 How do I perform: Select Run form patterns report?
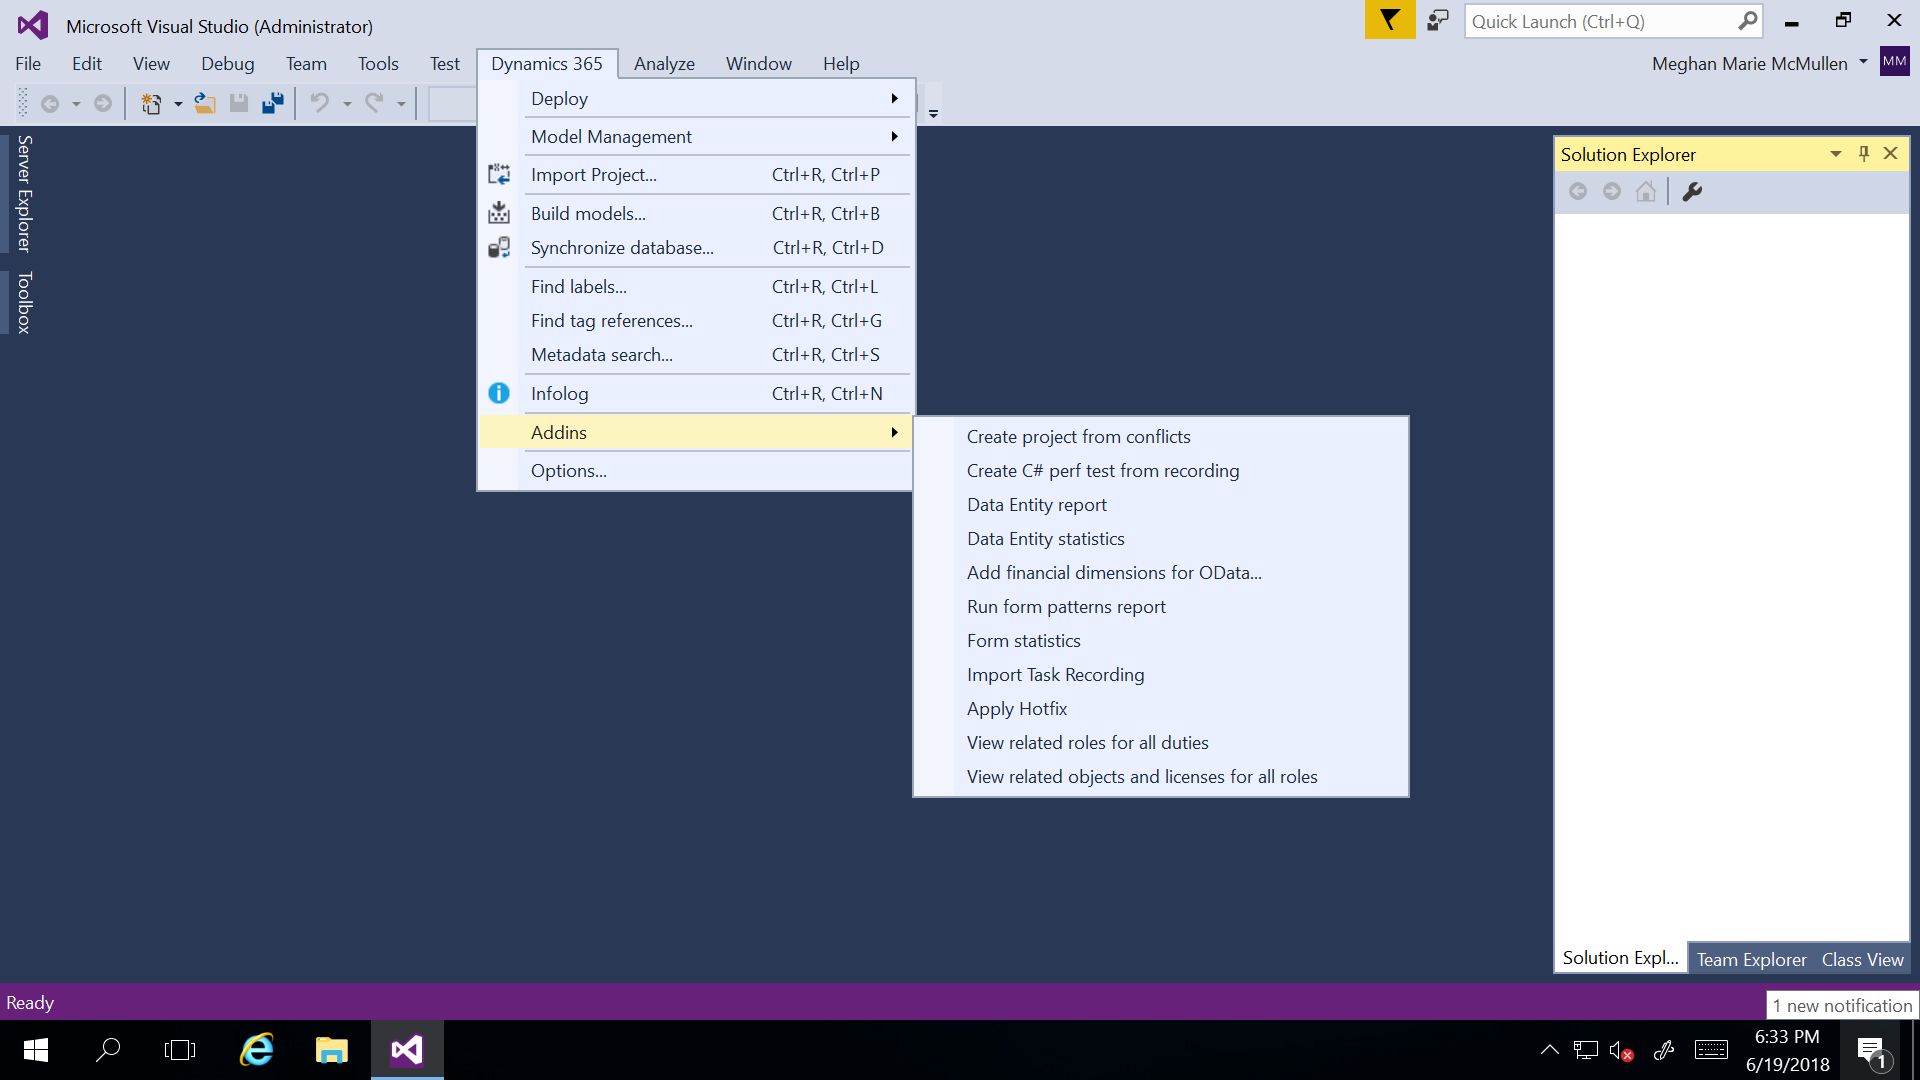coord(1065,605)
